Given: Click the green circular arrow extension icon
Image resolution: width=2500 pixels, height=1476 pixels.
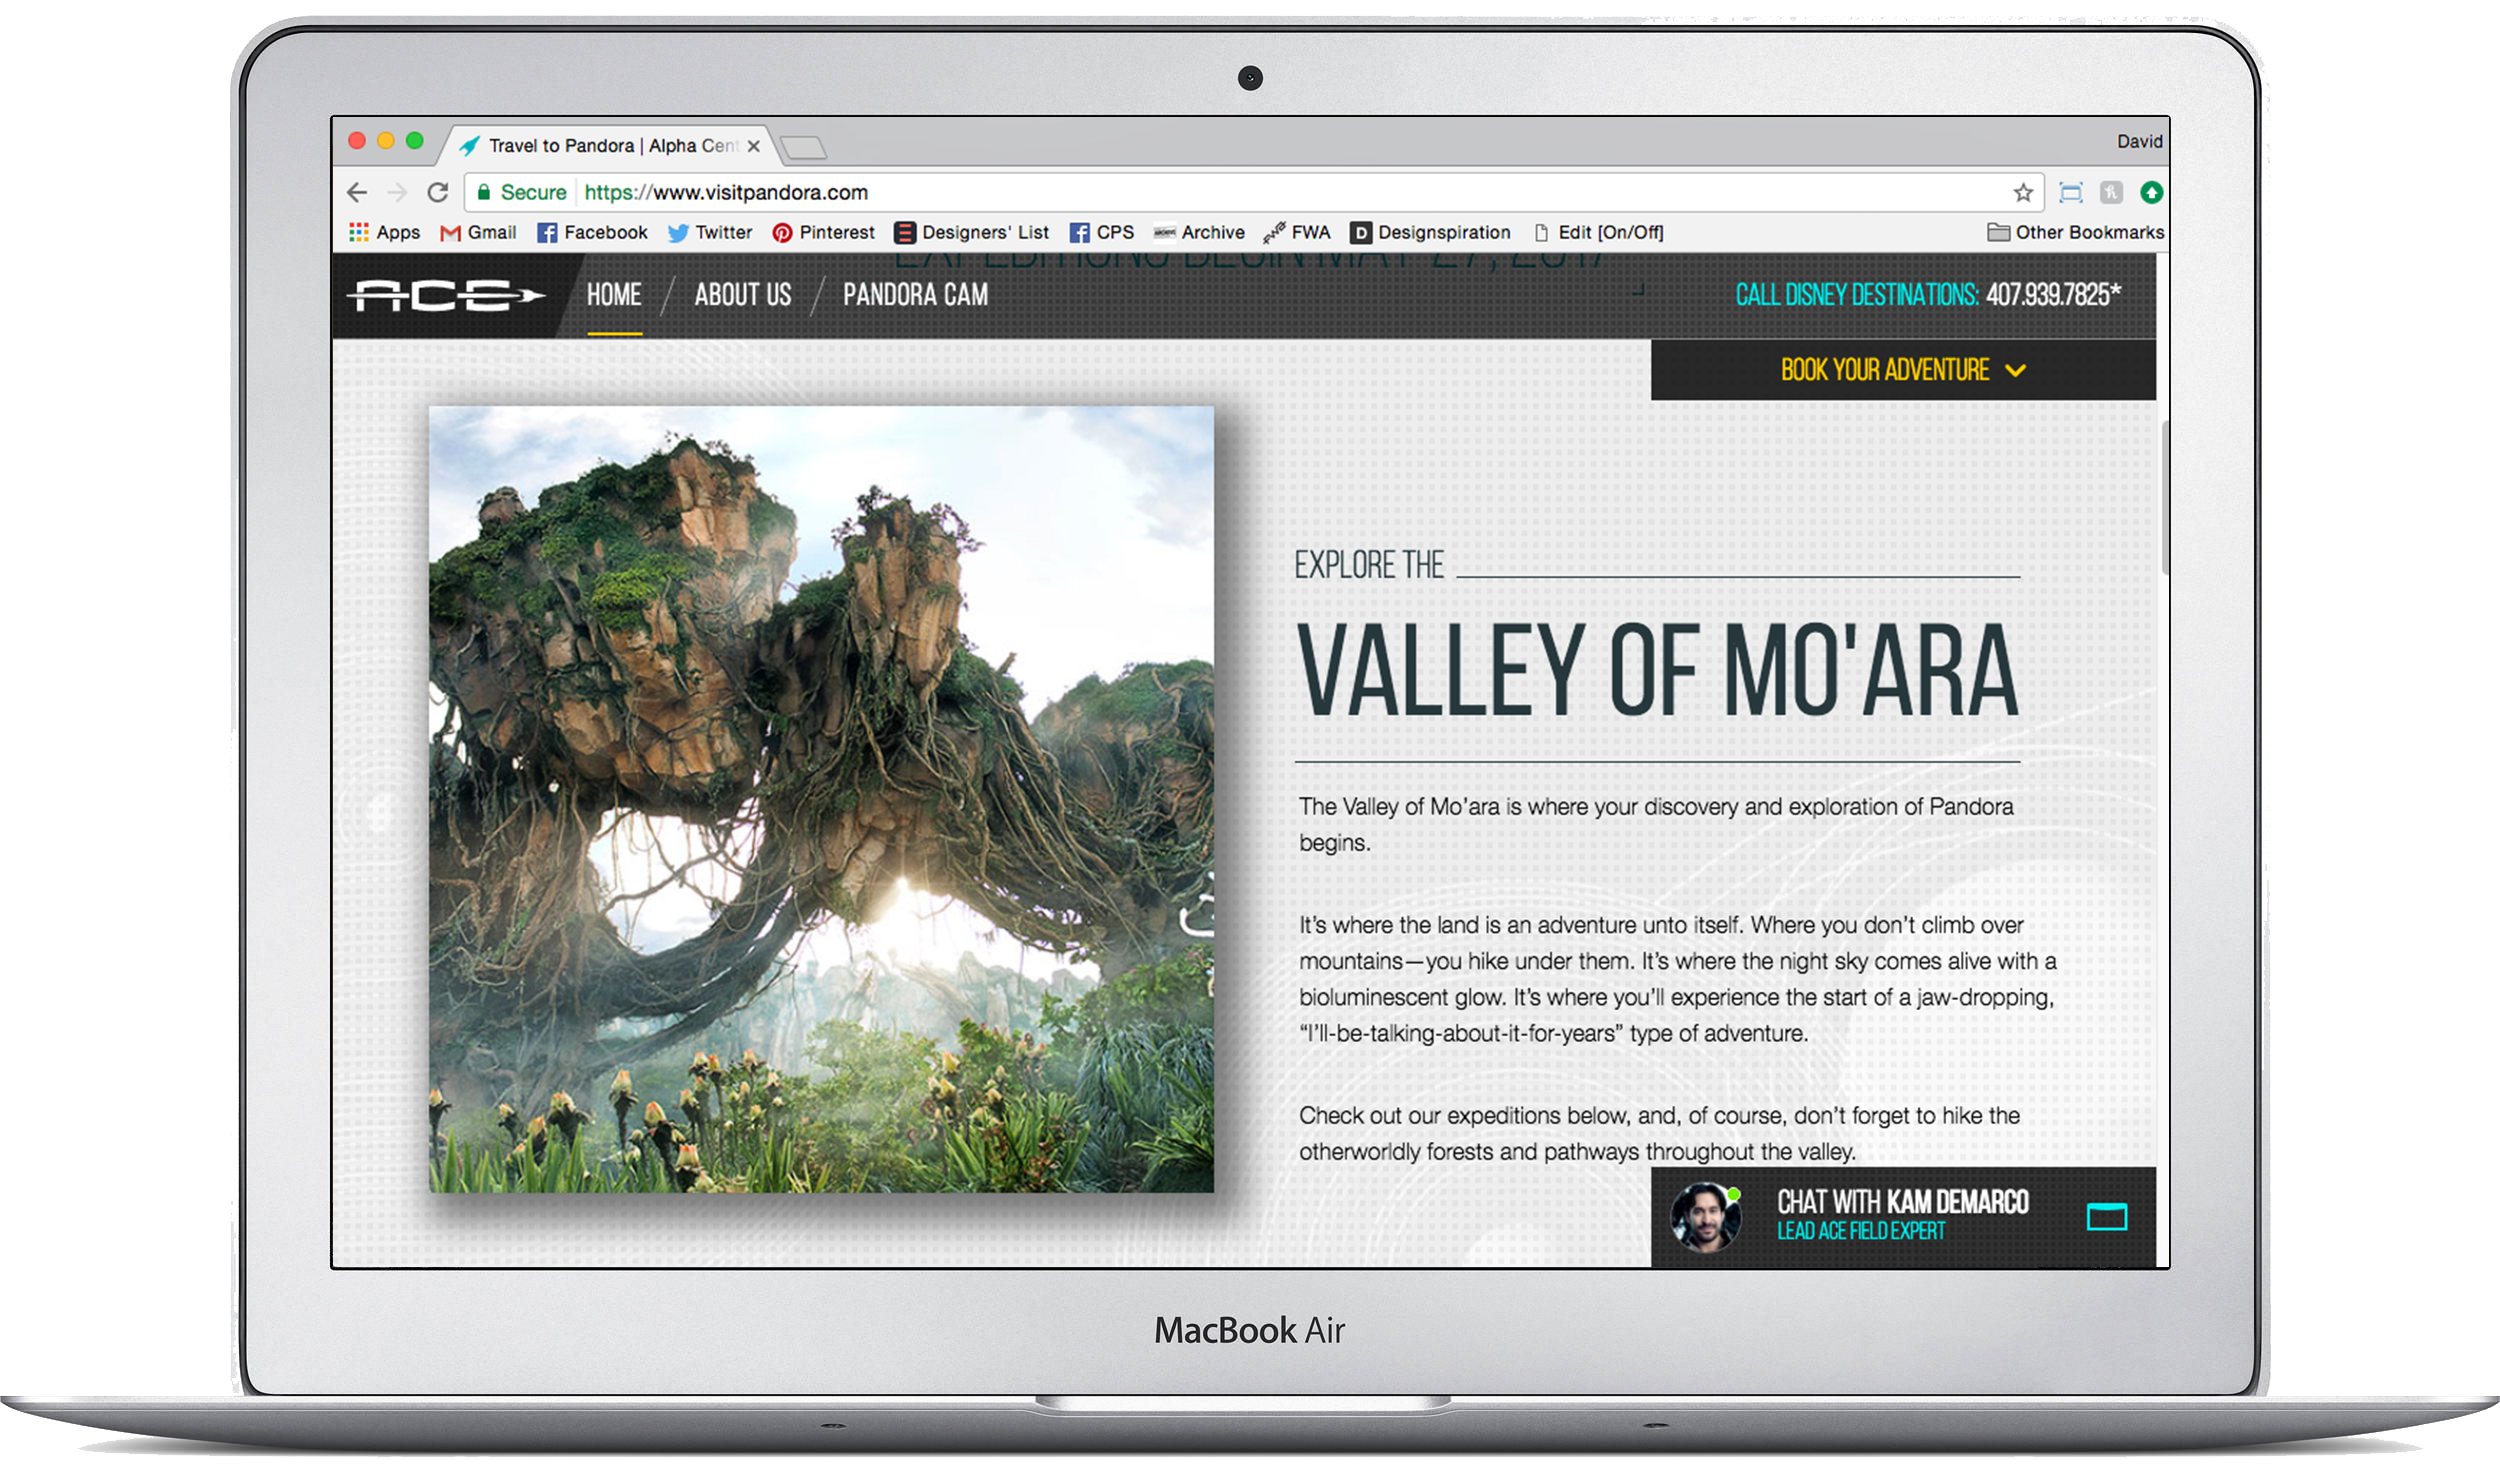Looking at the screenshot, I should (2151, 192).
